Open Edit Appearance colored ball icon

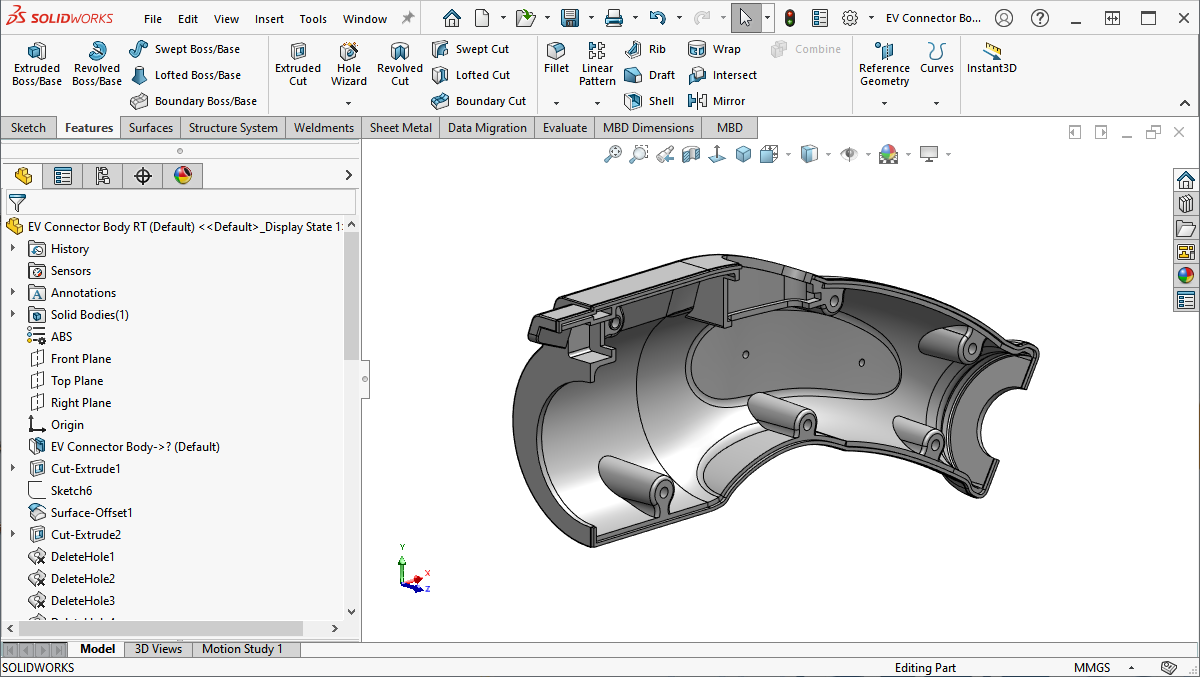pos(888,153)
